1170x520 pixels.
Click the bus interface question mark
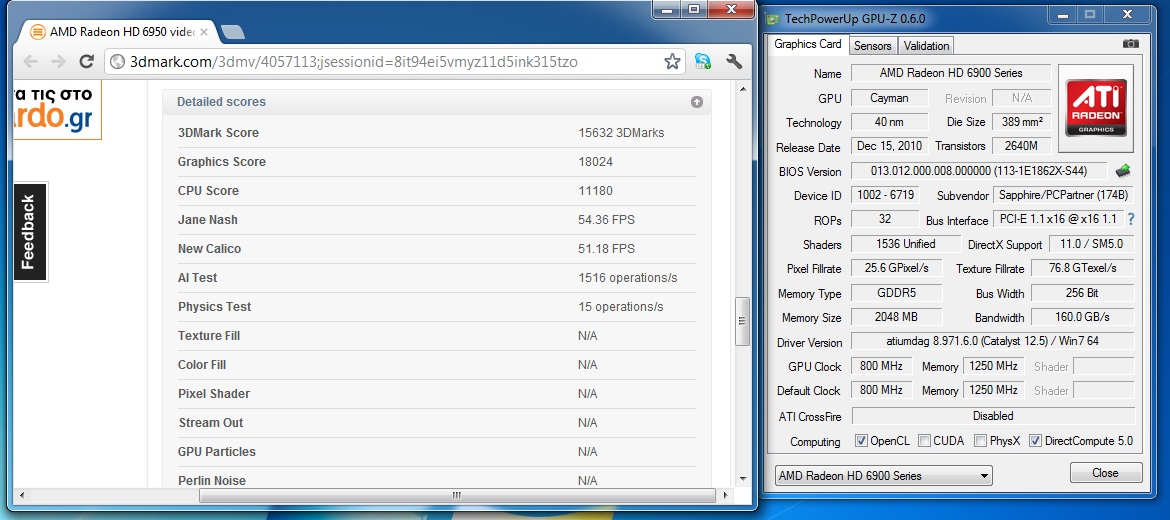click(1131, 219)
